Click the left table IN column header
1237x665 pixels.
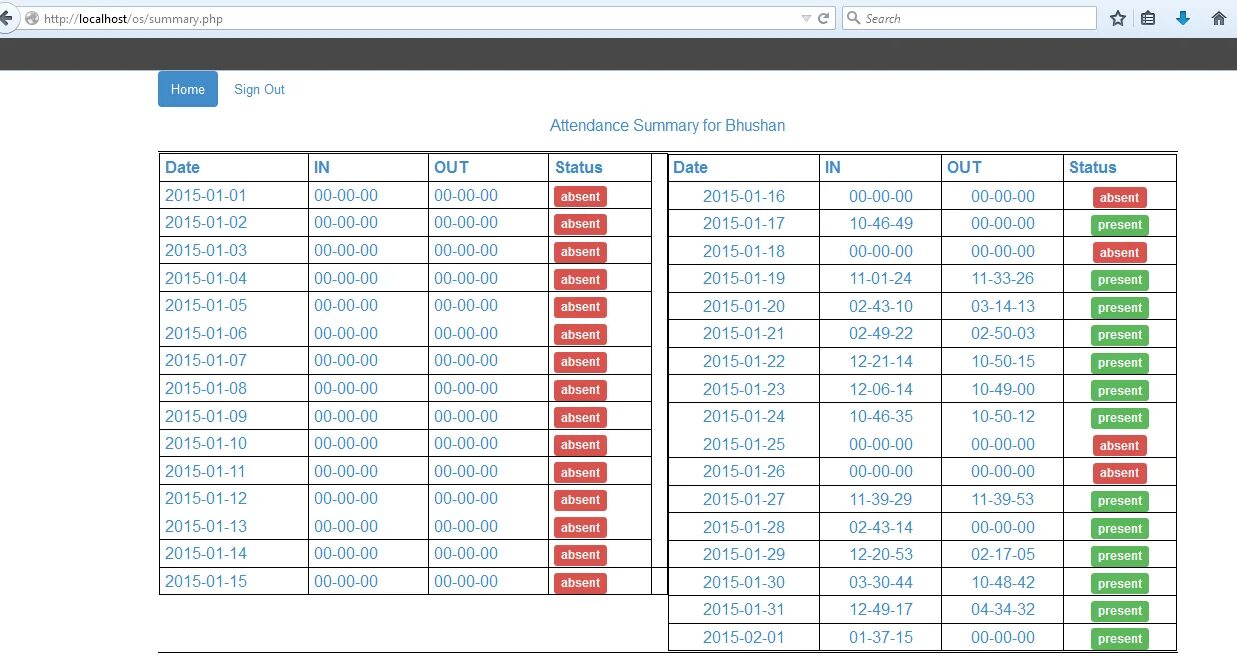322,167
